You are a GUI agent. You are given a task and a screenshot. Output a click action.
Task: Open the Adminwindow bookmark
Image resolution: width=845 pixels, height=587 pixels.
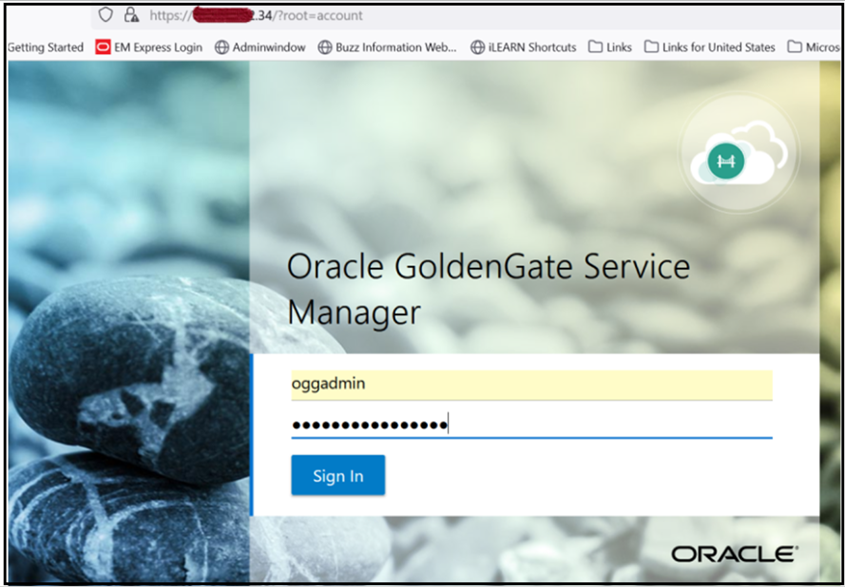pyautogui.click(x=260, y=47)
